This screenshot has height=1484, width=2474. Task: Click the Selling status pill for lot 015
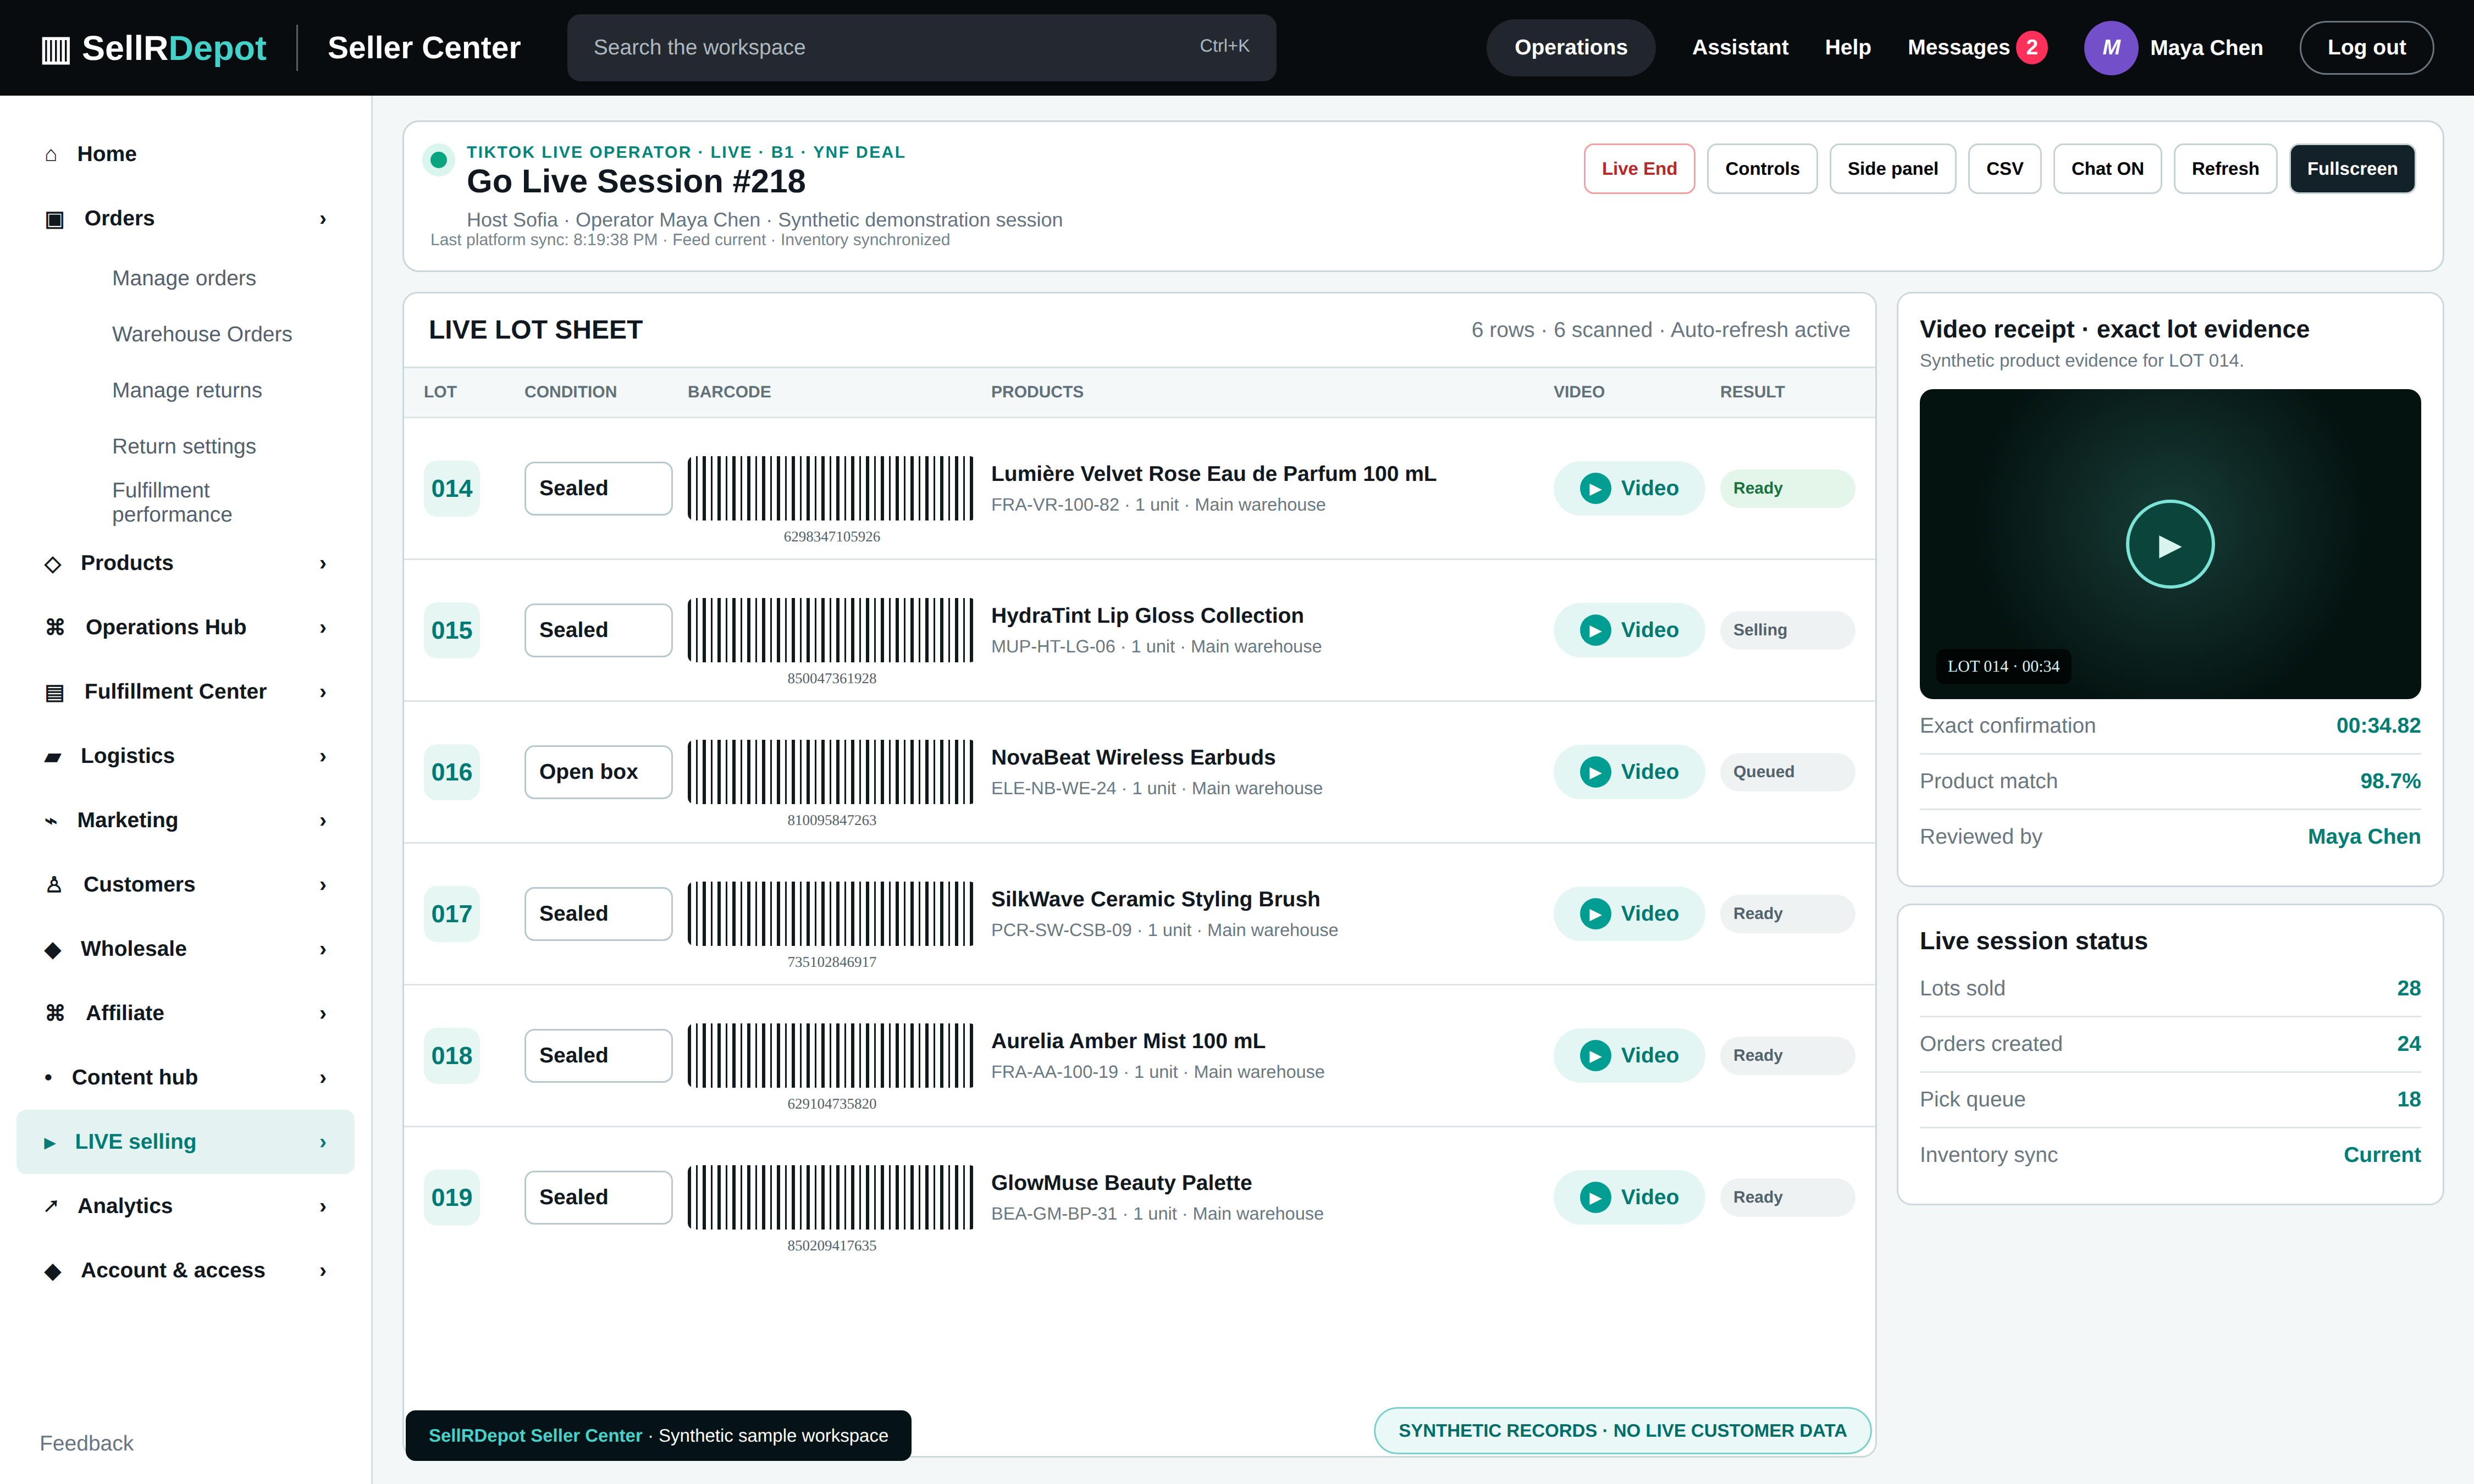tap(1787, 630)
